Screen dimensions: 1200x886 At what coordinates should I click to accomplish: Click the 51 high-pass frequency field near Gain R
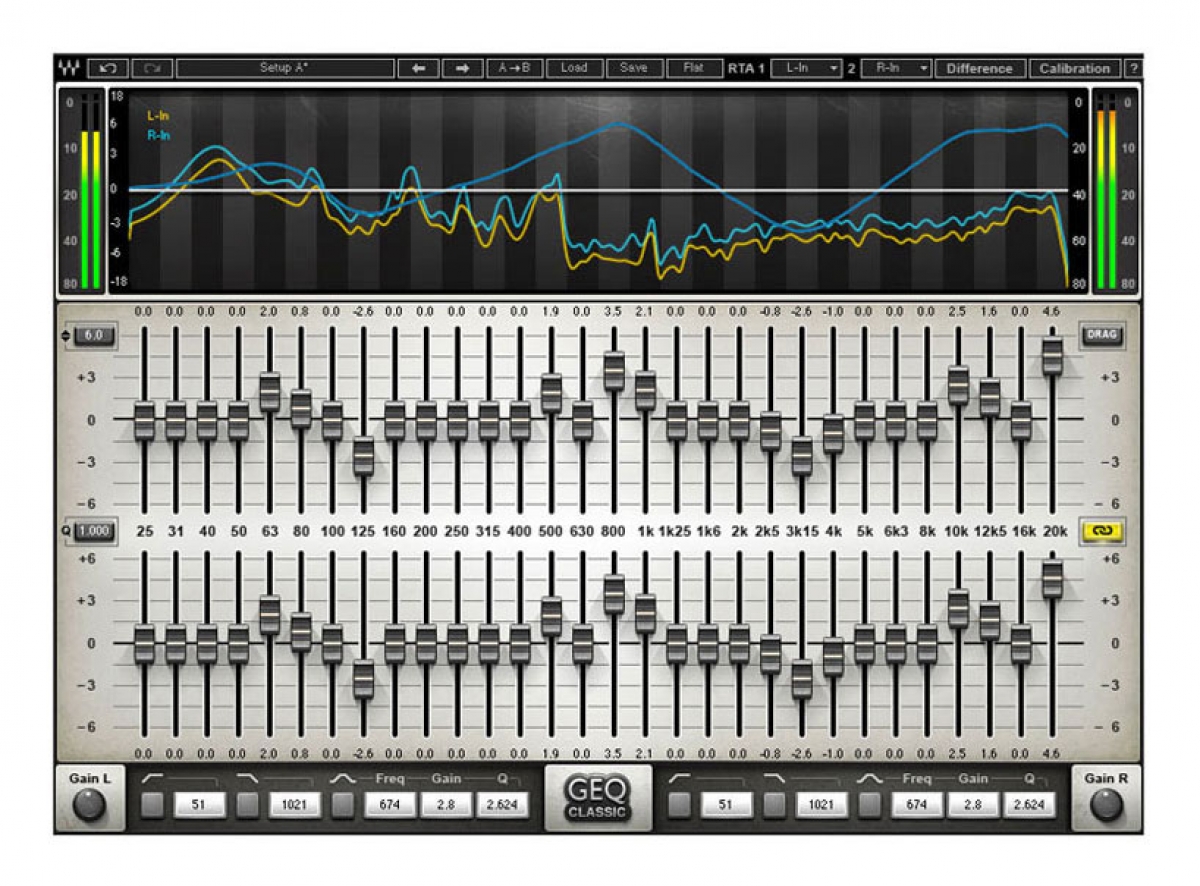tap(727, 805)
